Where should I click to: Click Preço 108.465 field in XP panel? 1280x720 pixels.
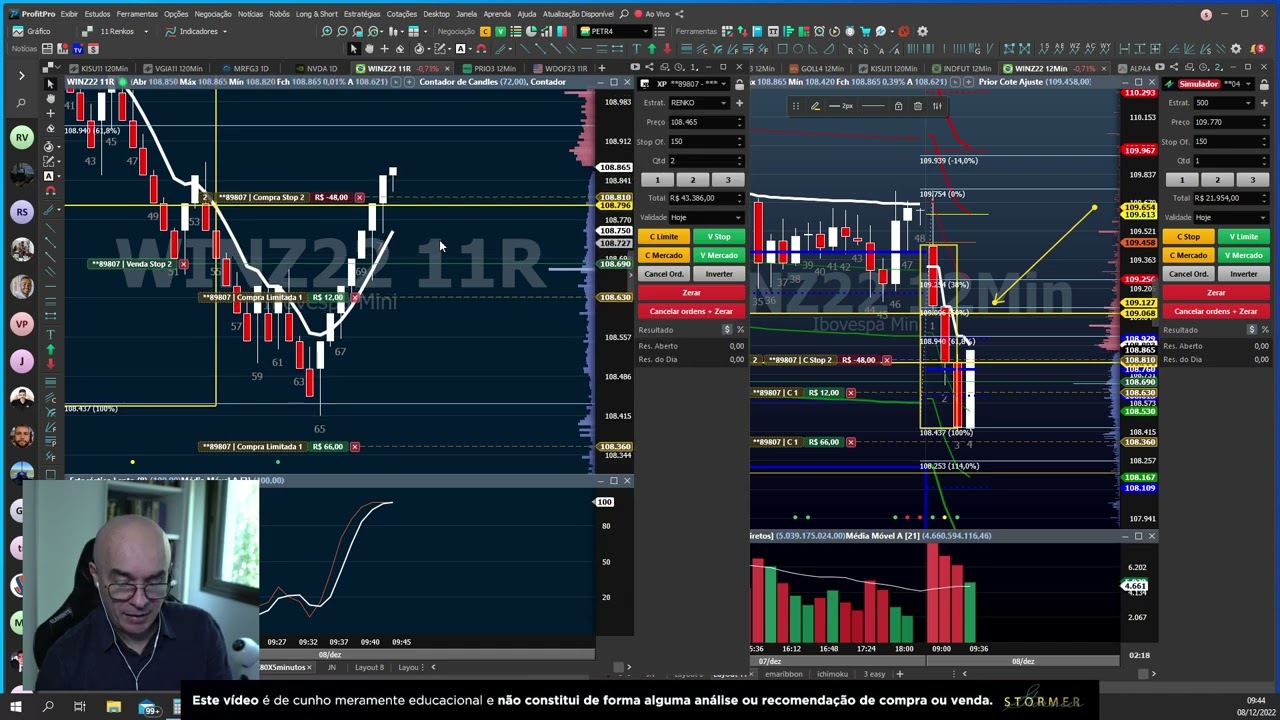coord(706,122)
